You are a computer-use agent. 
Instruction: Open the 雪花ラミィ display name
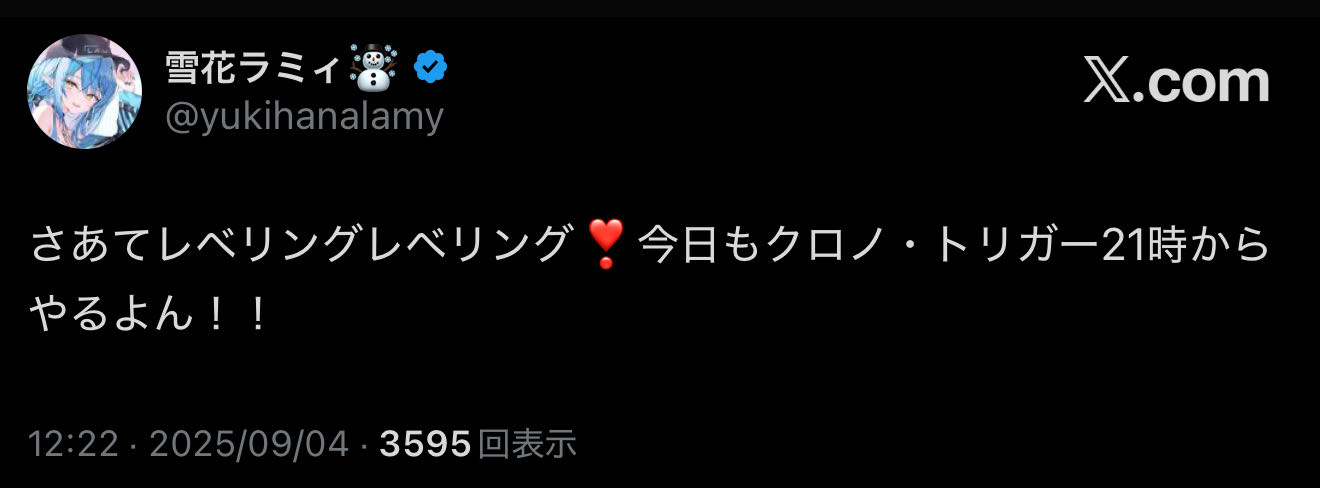coord(255,68)
